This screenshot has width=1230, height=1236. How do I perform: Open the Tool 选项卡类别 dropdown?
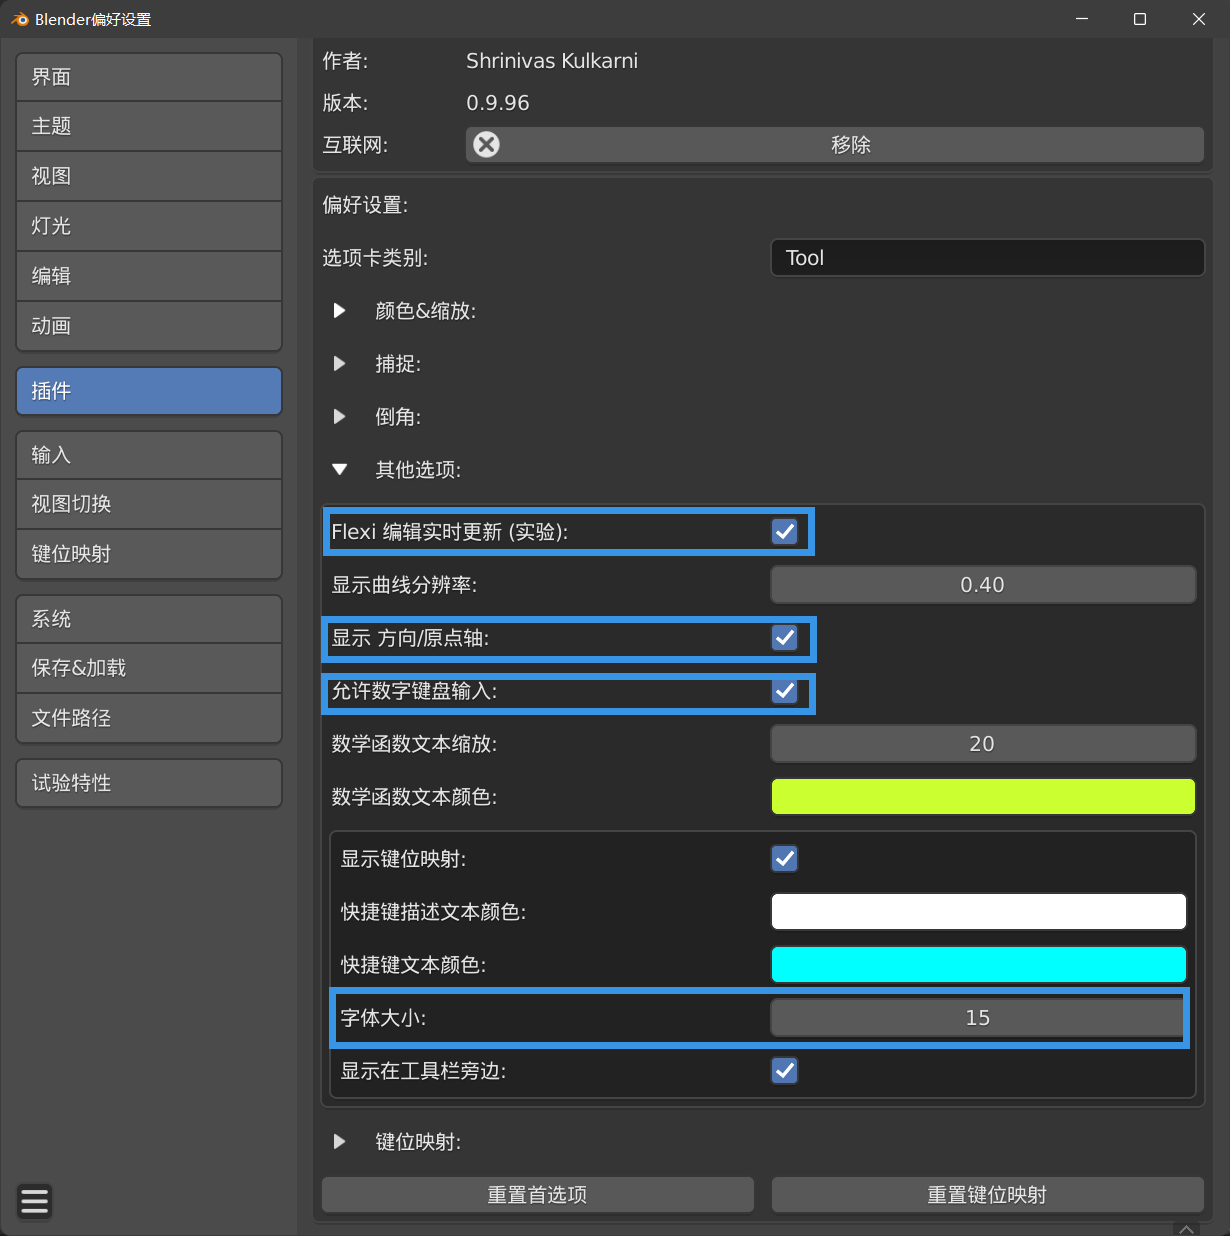point(986,257)
